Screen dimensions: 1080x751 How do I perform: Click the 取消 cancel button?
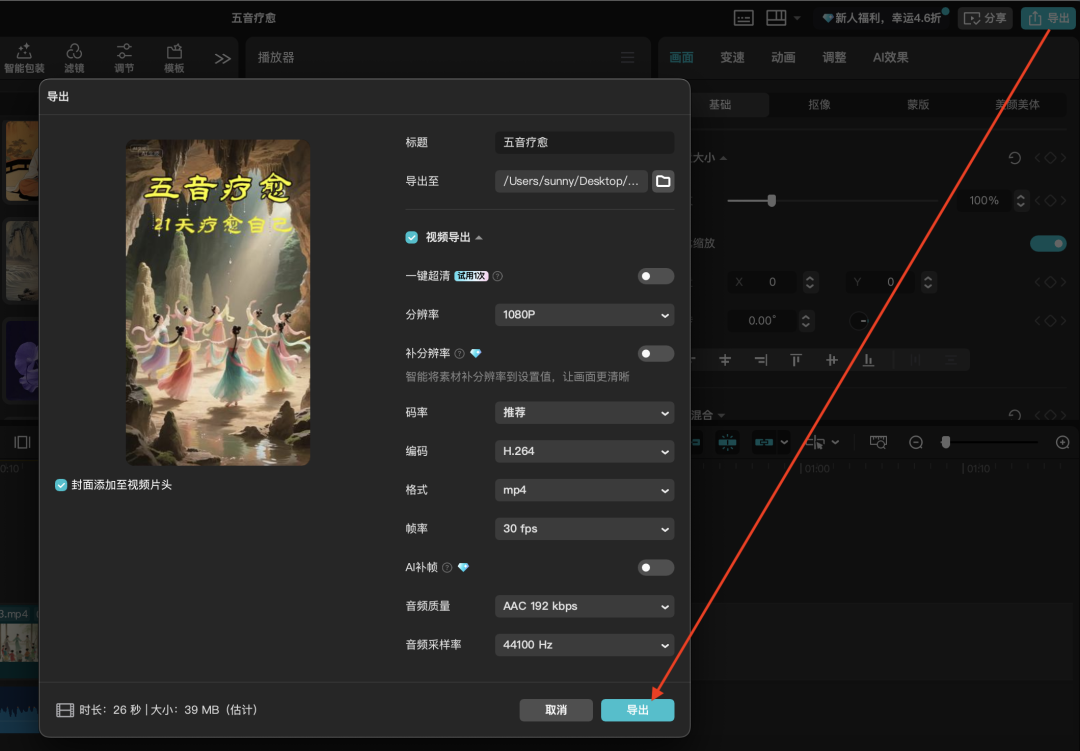[x=556, y=710]
